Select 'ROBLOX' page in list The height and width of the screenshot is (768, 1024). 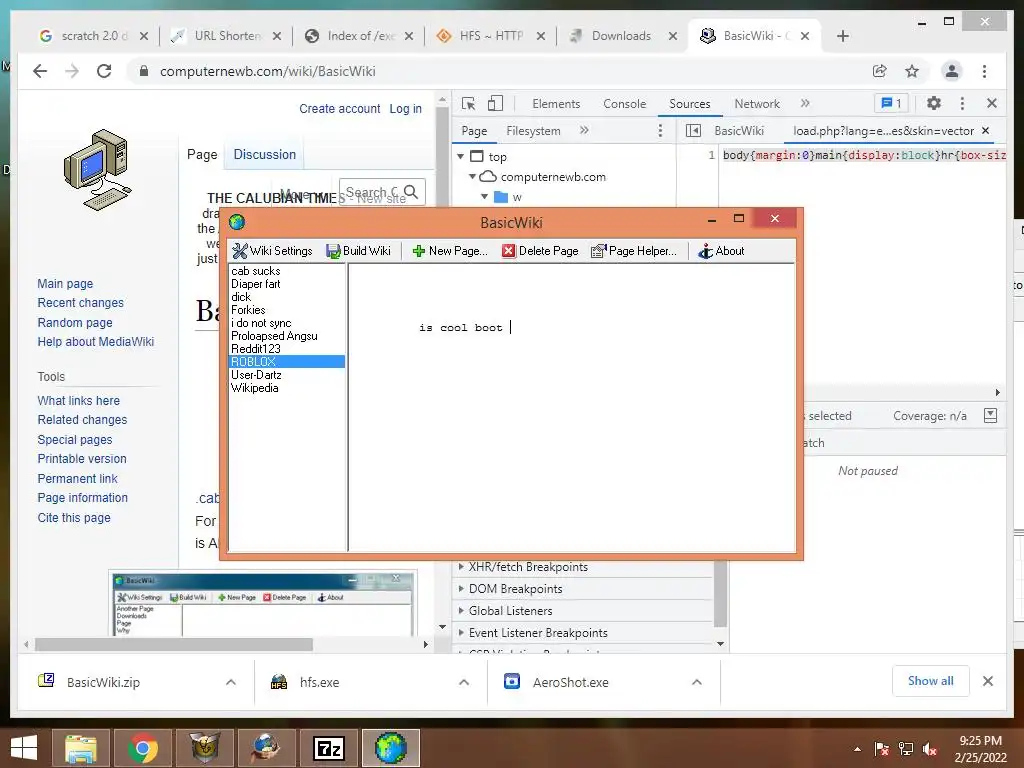tap(287, 362)
